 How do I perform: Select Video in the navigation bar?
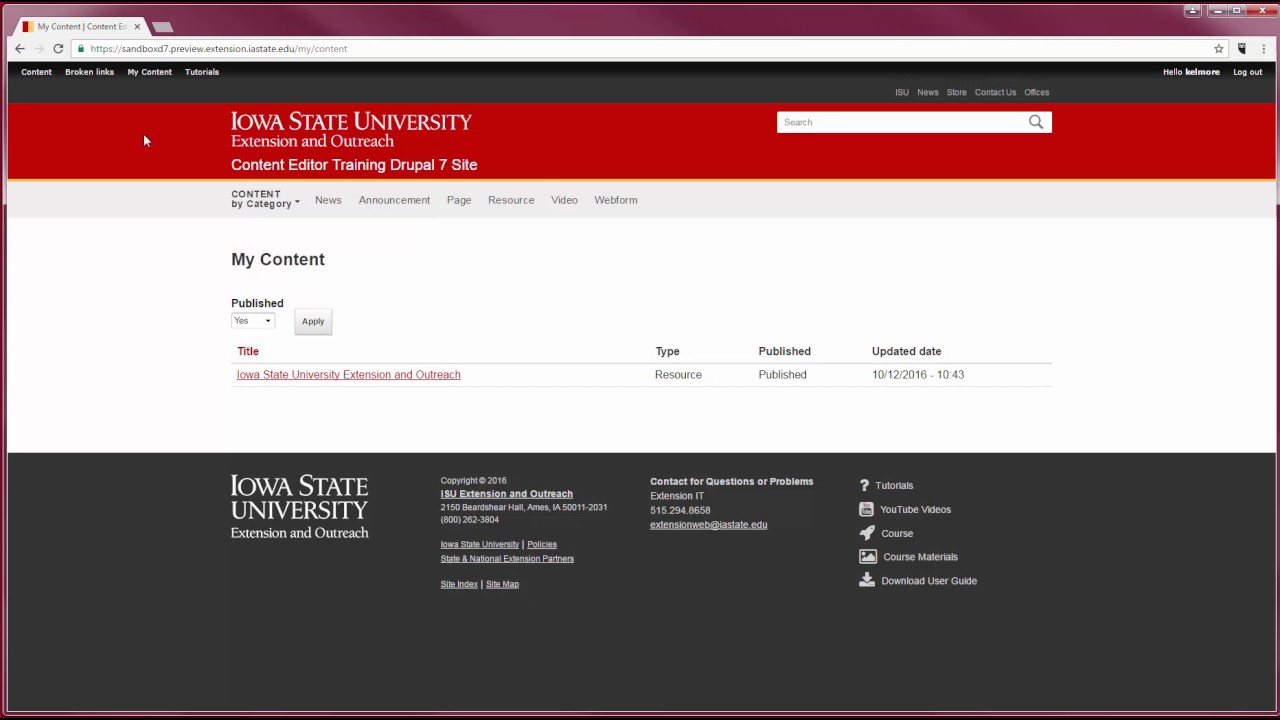[564, 200]
